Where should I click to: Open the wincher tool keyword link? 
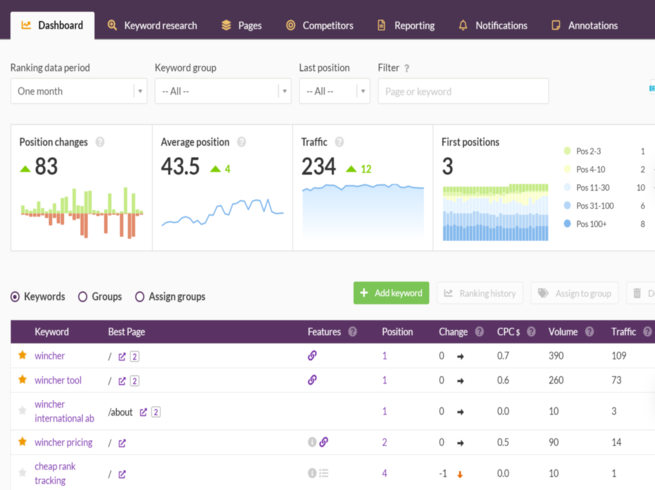tap(58, 380)
